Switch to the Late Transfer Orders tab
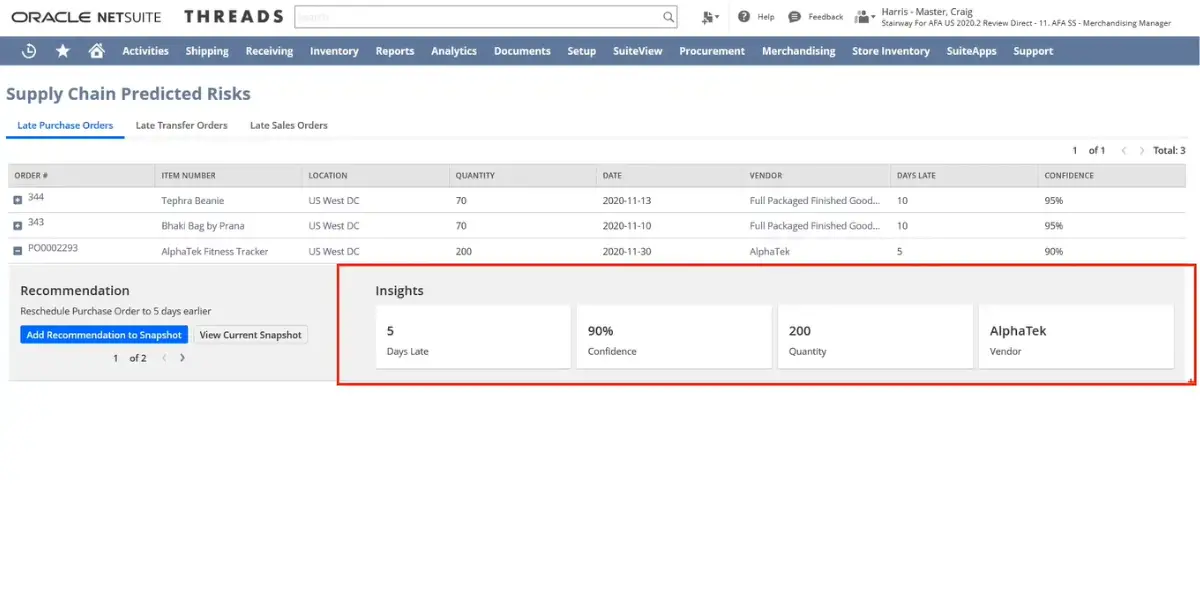This screenshot has height=600, width=1200. coord(182,126)
